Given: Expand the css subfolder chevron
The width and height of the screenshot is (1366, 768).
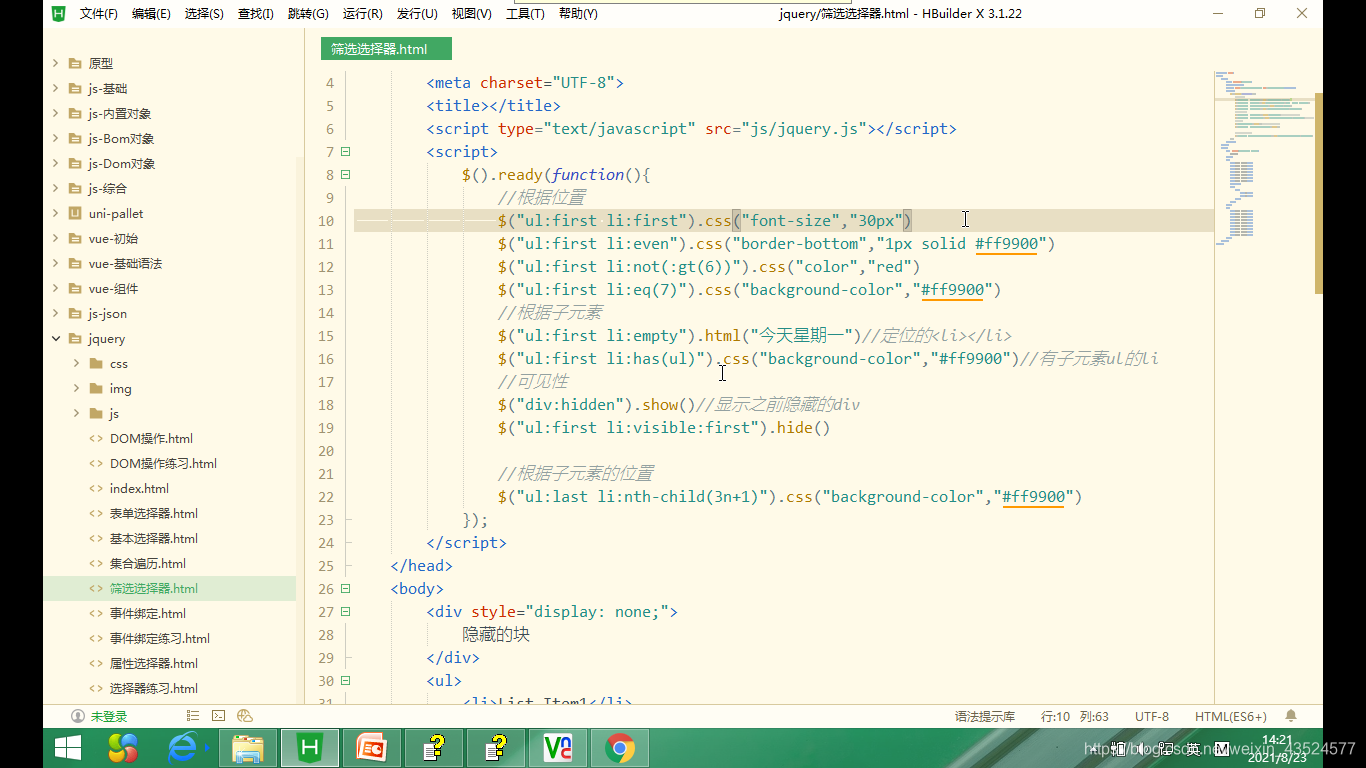Looking at the screenshot, I should tap(77, 363).
